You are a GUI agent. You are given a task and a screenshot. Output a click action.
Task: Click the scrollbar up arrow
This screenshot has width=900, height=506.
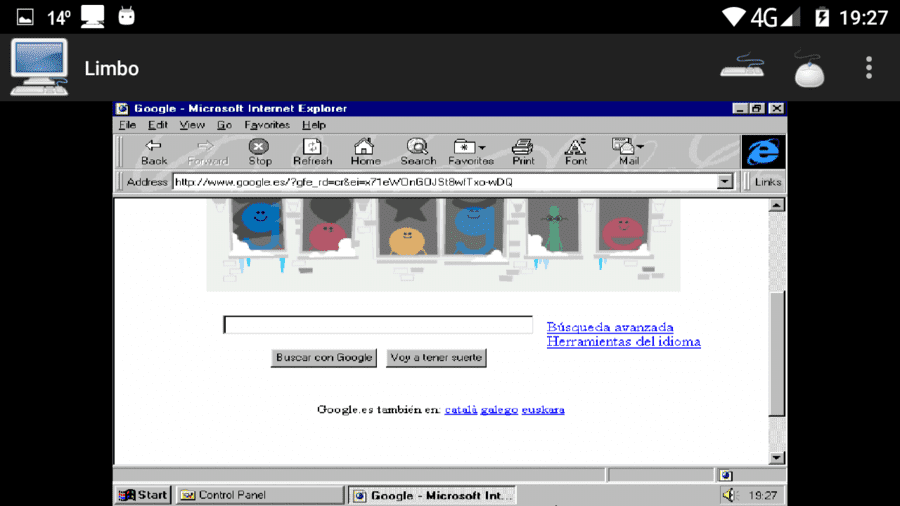click(777, 205)
